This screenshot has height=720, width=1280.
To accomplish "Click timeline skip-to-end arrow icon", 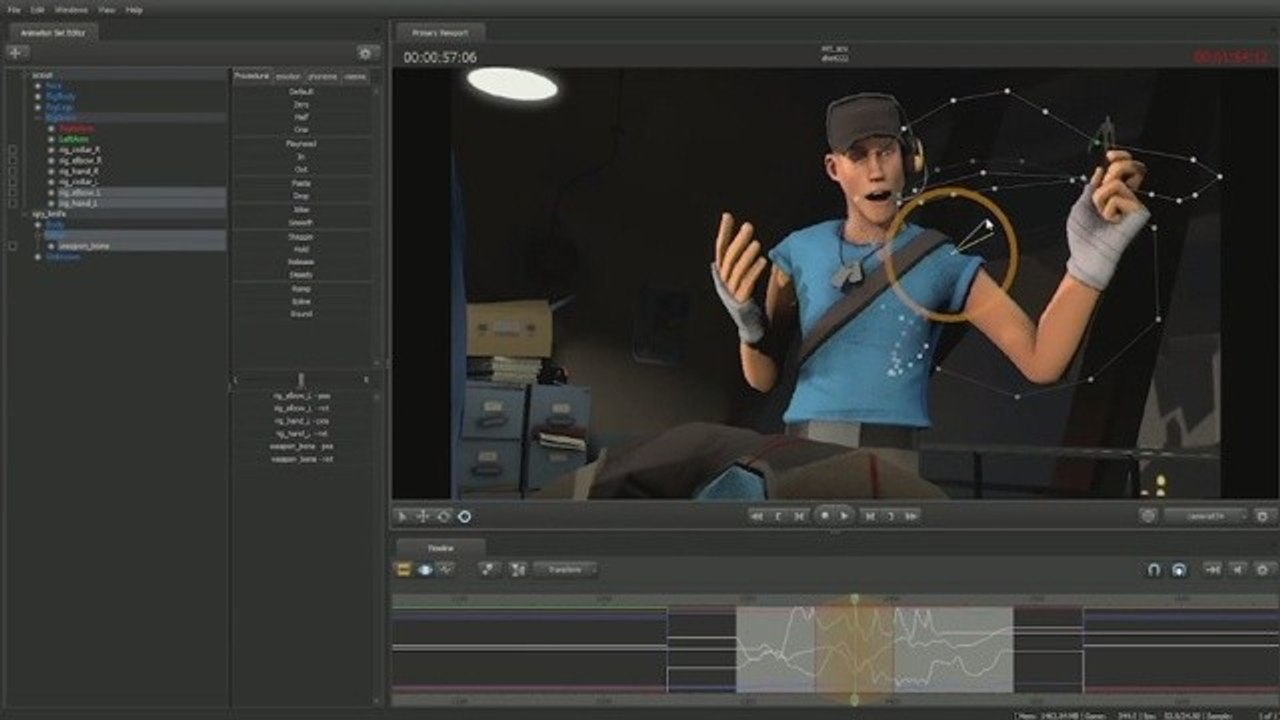I will click(x=1213, y=569).
